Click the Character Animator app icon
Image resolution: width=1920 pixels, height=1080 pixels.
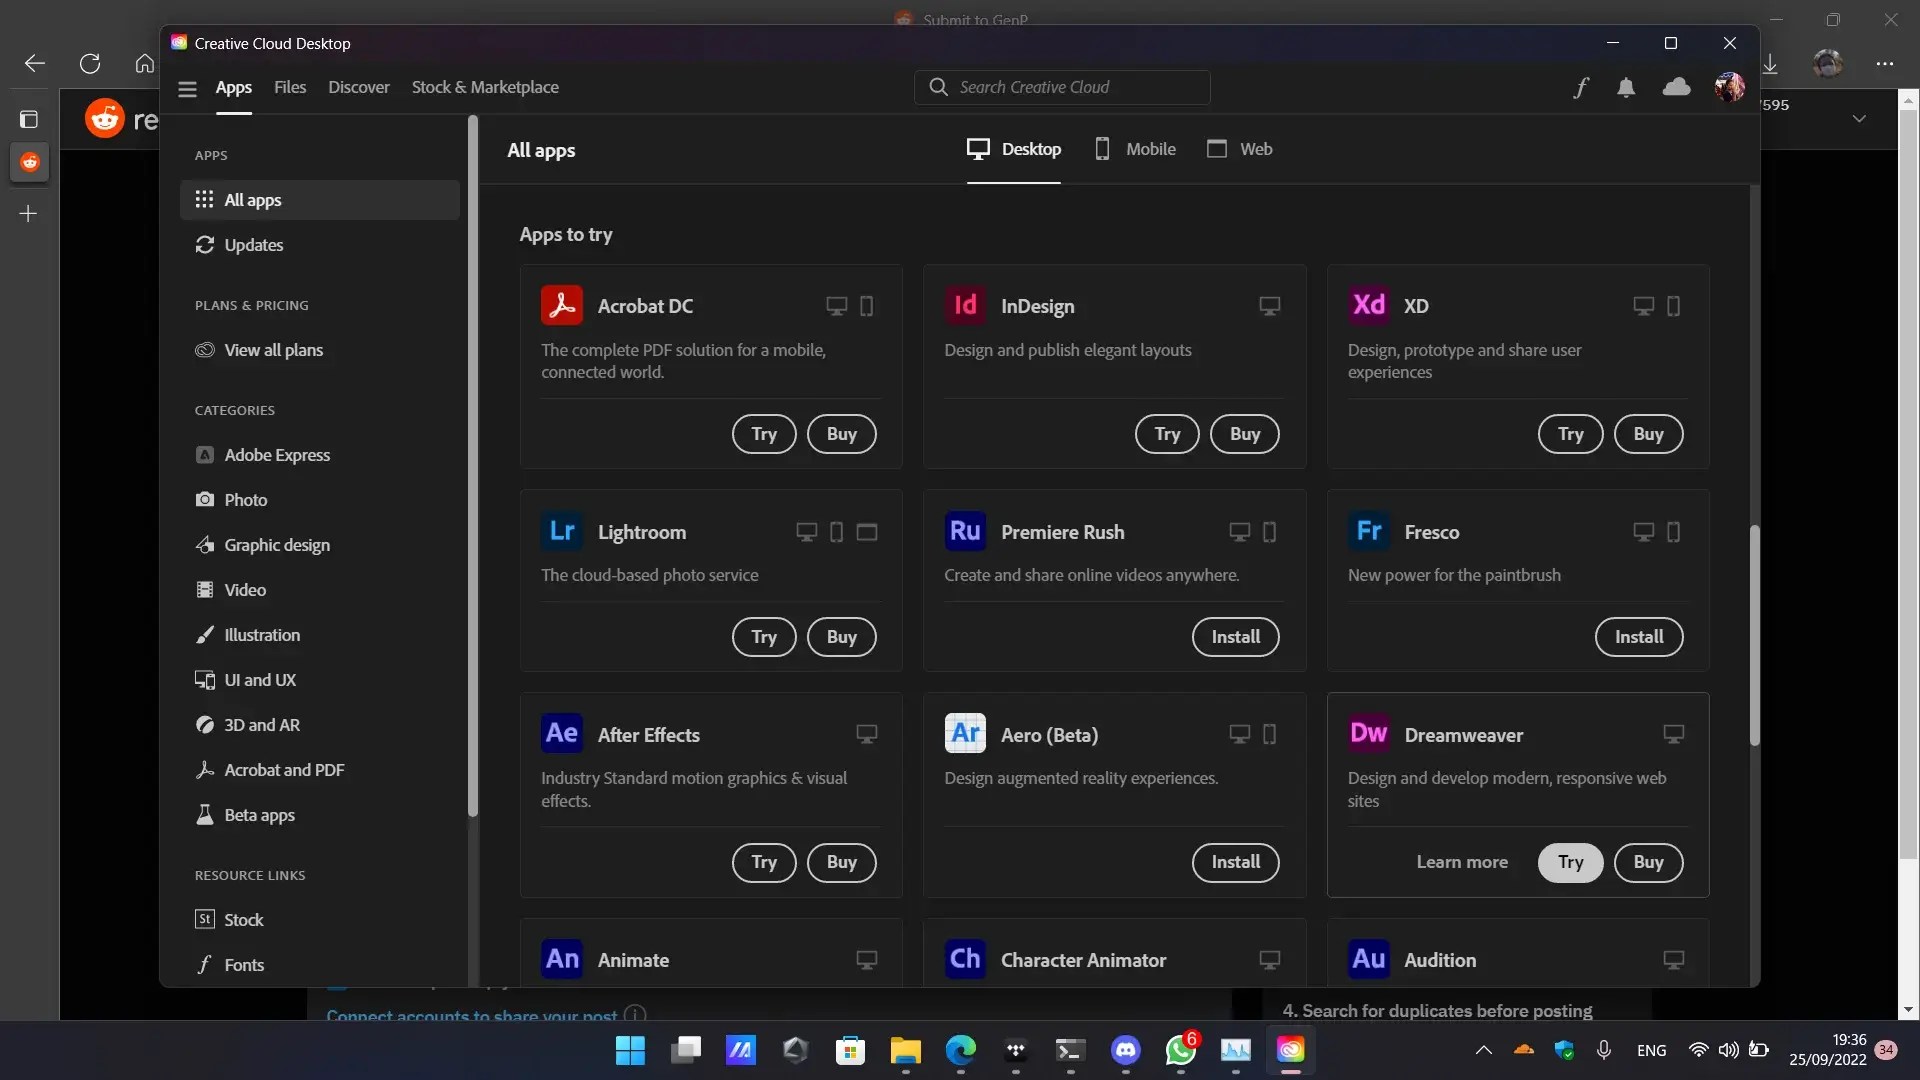[965, 960]
